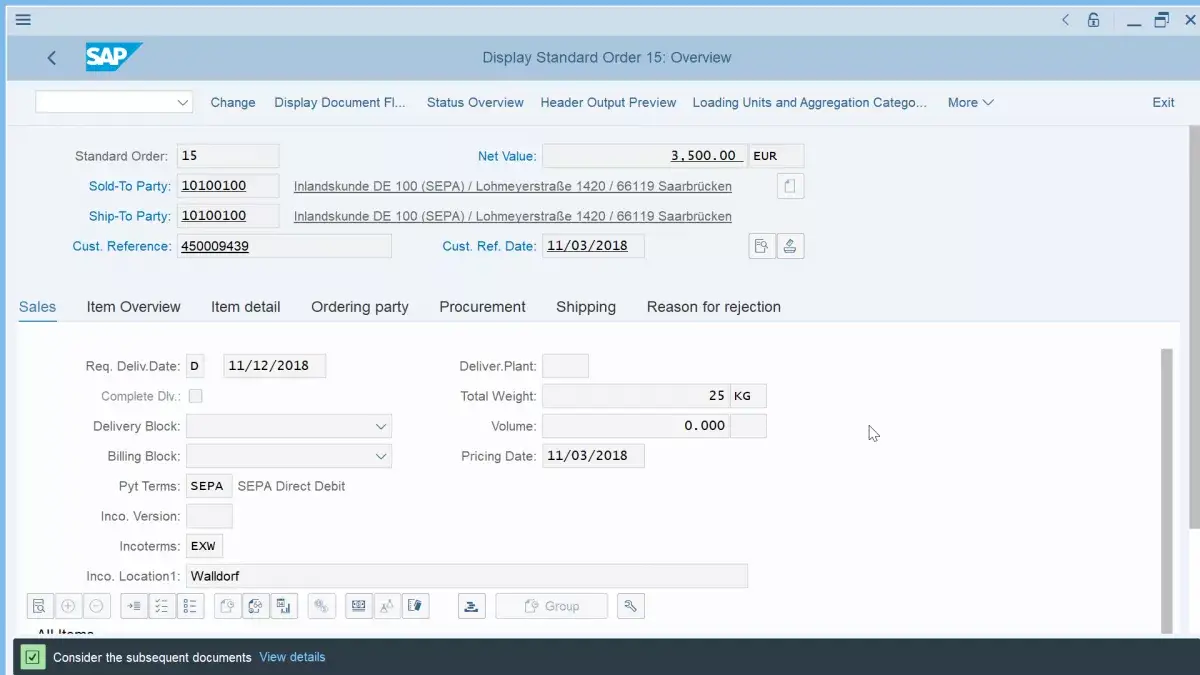The height and width of the screenshot is (675, 1200).
Task: Click the vertical scrollbar of the Sales tab
Action: (x=1166, y=490)
